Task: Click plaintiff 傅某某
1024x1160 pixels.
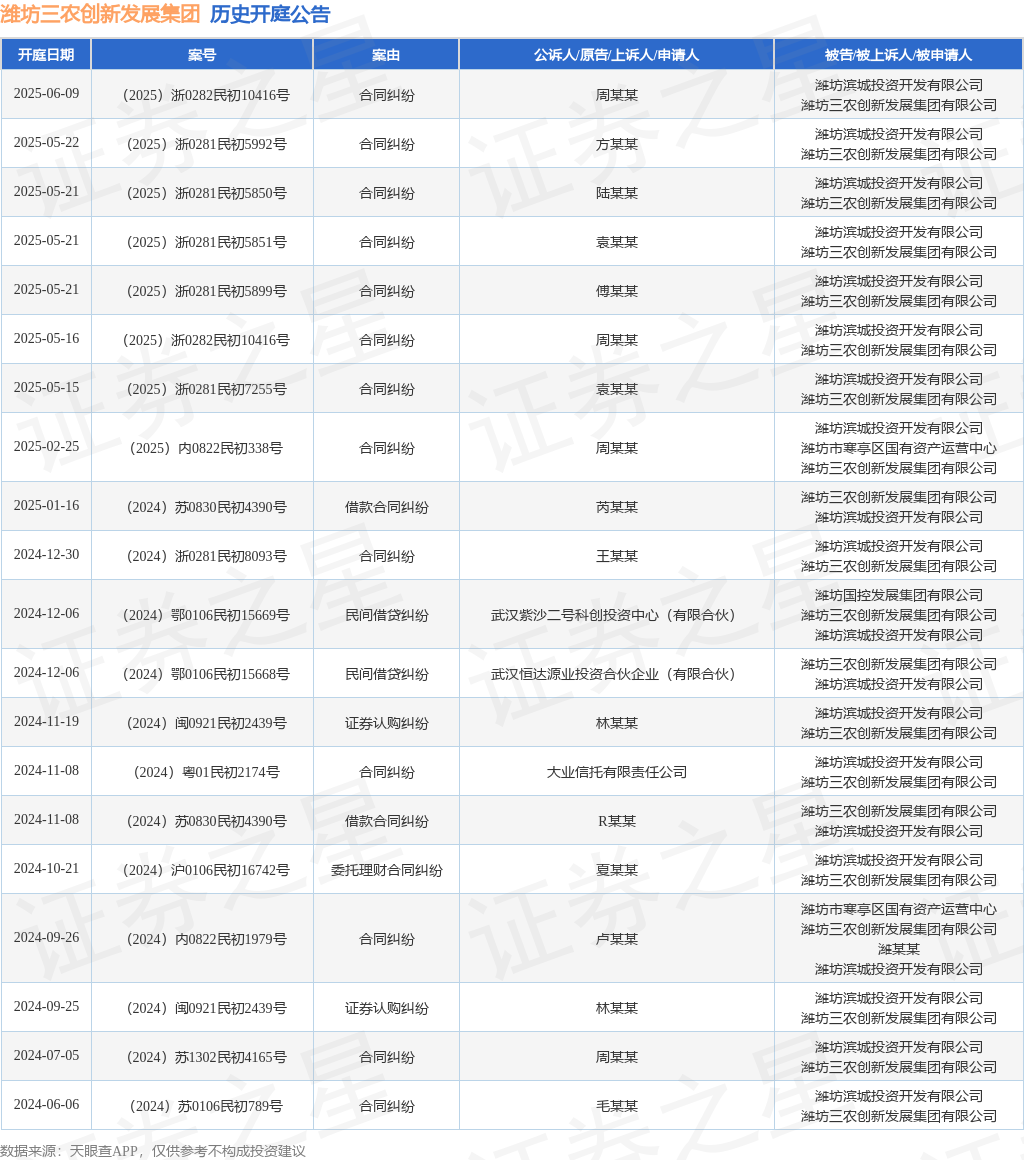Action: tap(616, 291)
